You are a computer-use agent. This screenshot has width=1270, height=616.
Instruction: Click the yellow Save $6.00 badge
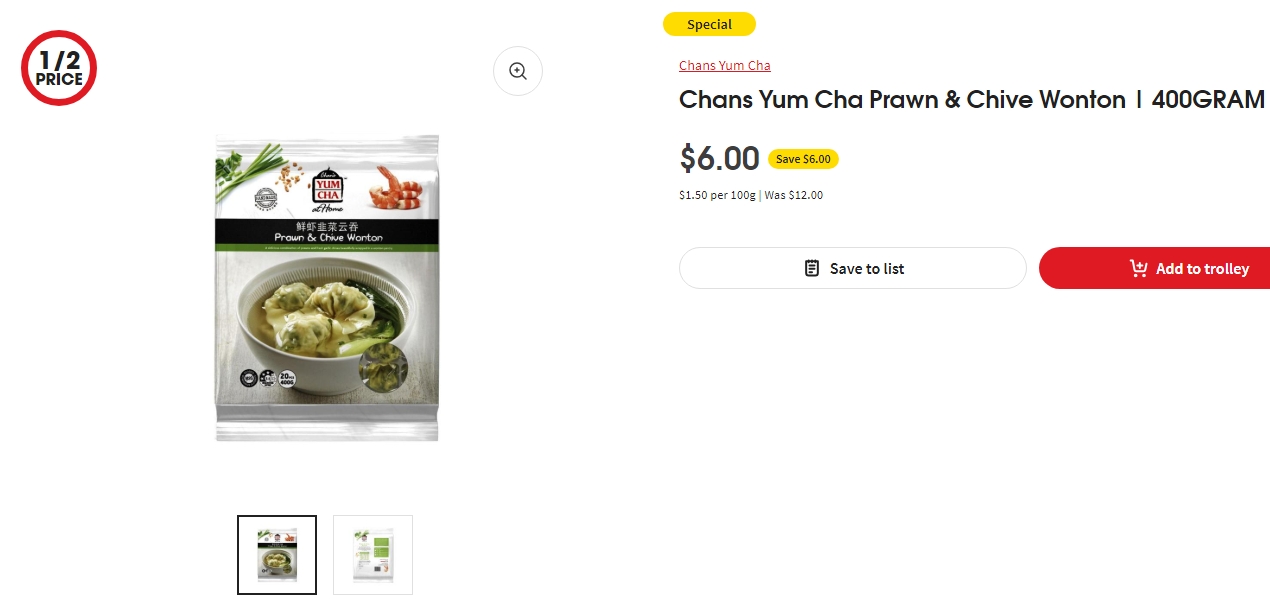tap(803, 159)
